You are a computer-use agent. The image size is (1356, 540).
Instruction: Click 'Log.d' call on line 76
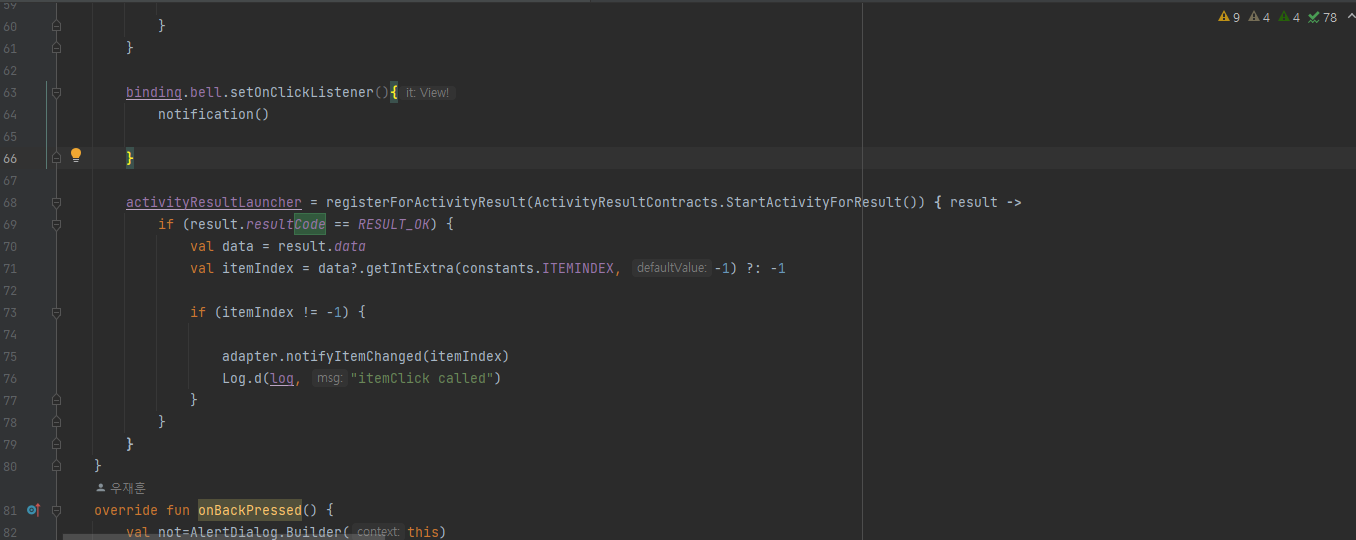coord(242,378)
